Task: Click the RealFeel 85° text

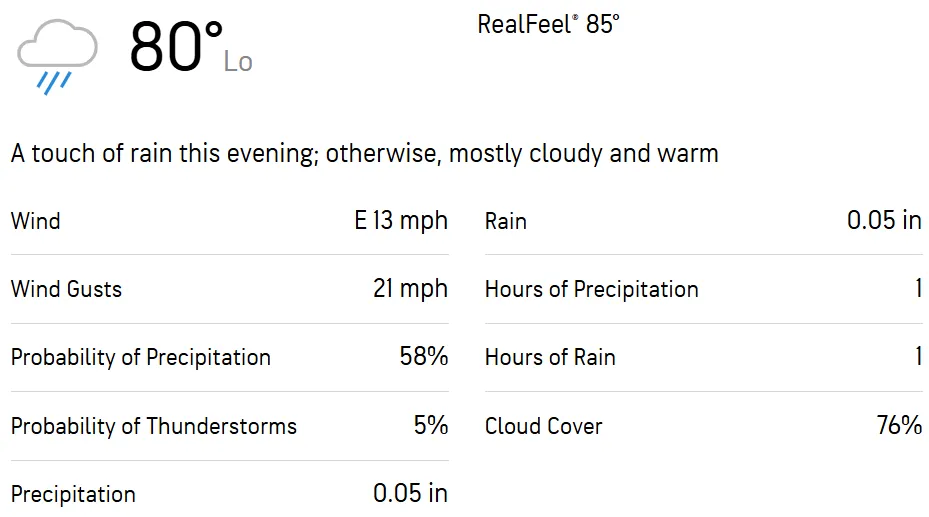Action: coord(548,25)
